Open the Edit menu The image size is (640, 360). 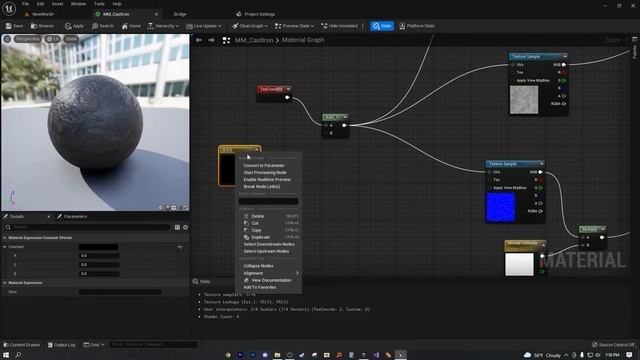(x=40, y=4)
